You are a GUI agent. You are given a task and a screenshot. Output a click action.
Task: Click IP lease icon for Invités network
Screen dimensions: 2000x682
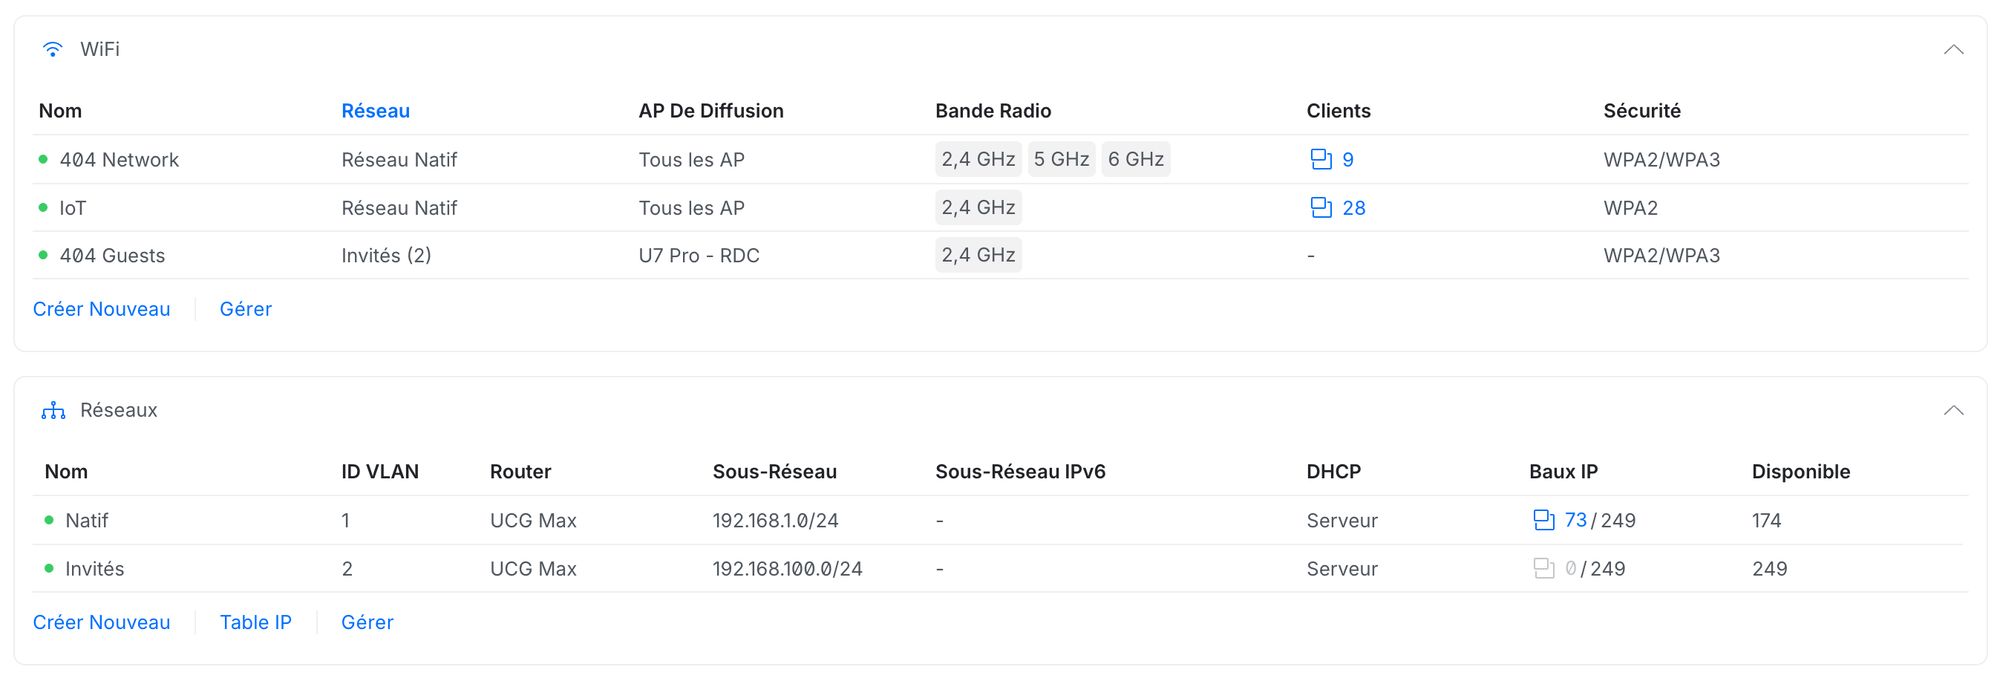[x=1543, y=569]
